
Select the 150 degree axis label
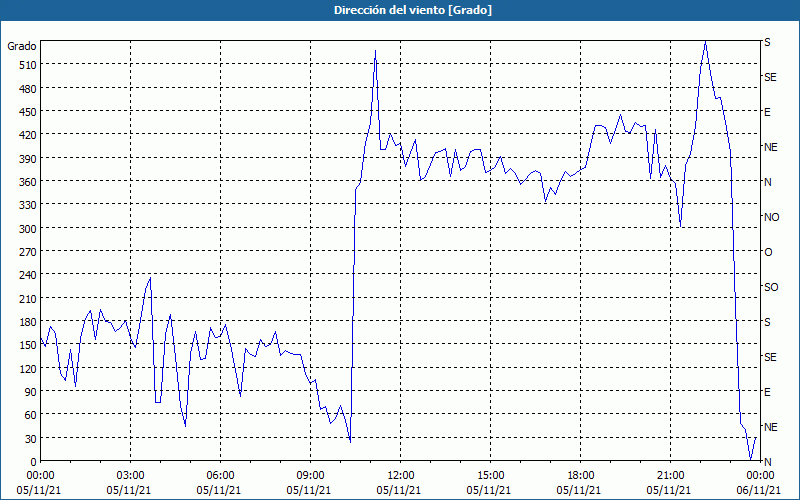[28, 345]
